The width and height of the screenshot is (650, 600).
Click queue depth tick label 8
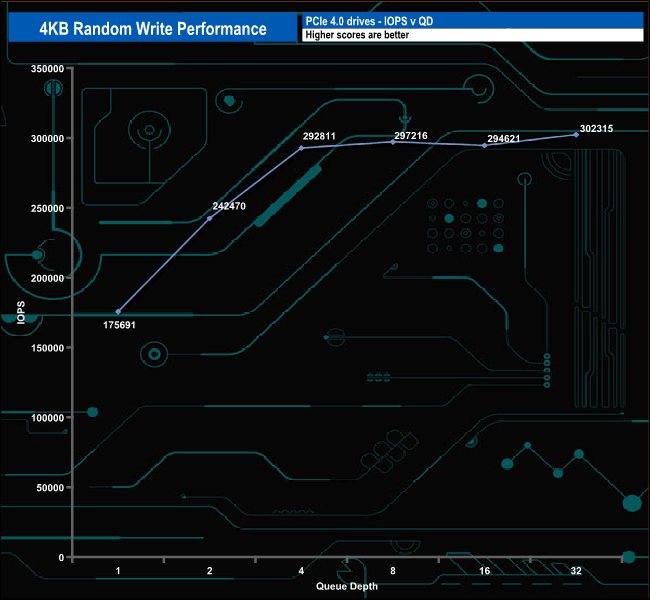(393, 571)
